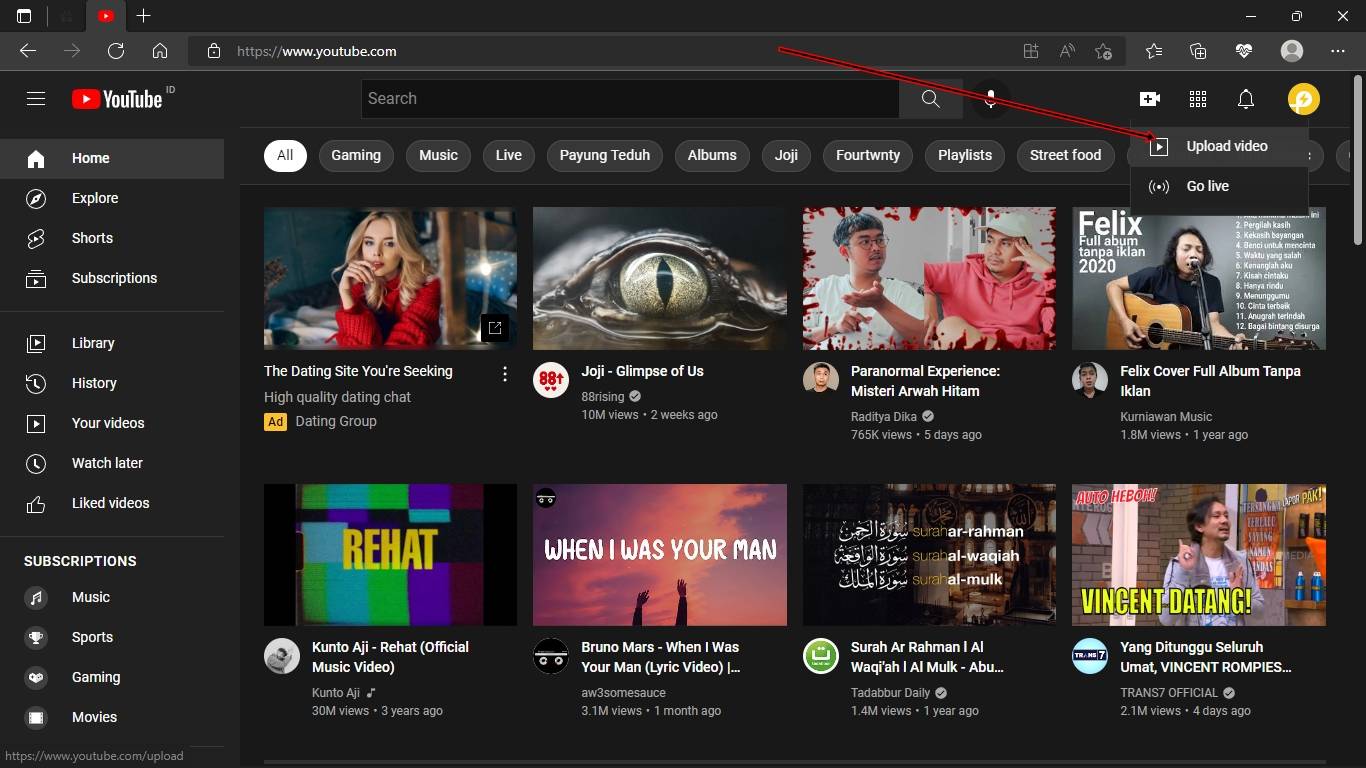Open Watch later in the sidebar
Image resolution: width=1366 pixels, height=768 pixels.
pos(112,463)
